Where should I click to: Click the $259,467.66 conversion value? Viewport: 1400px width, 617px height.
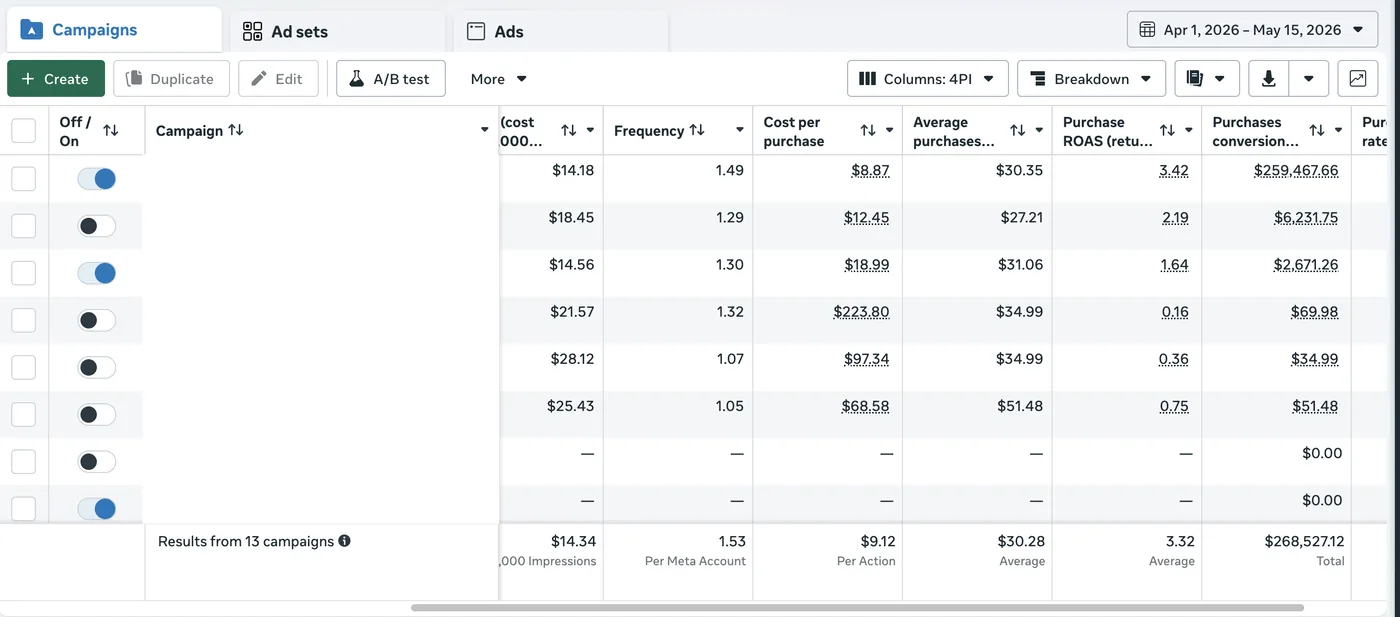(1296, 171)
